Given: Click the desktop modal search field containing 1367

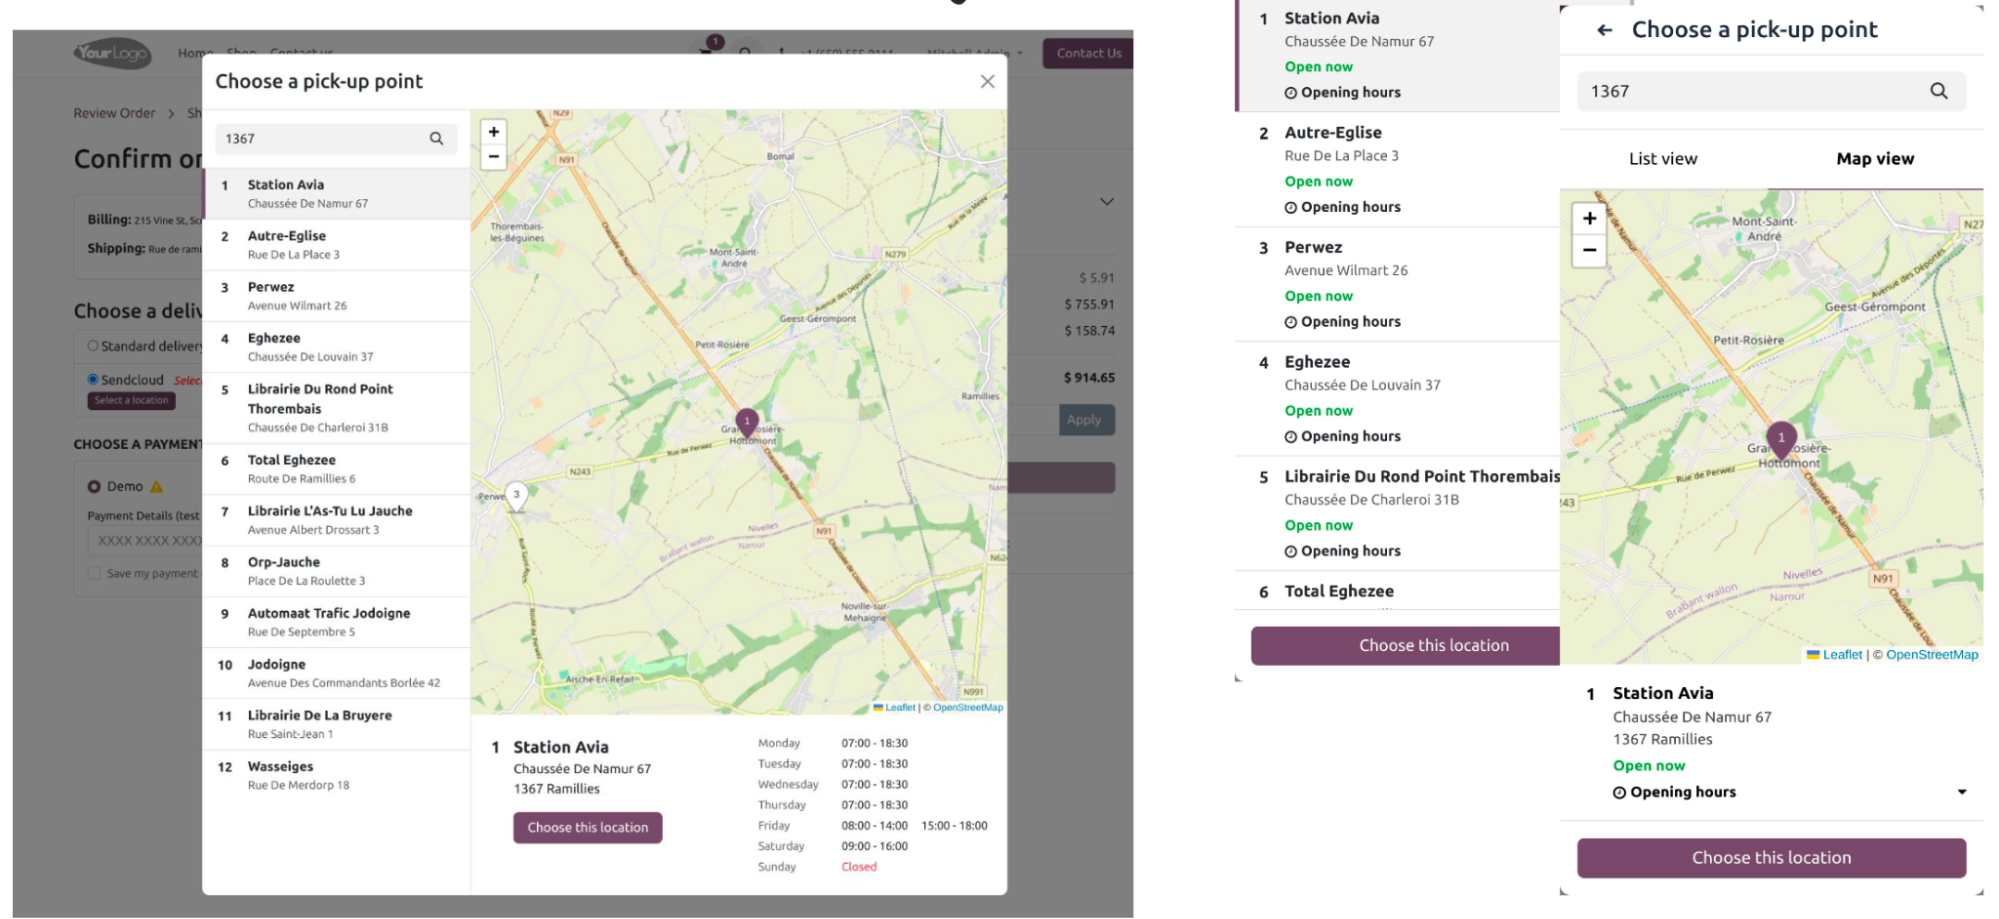Looking at the screenshot, I should [320, 139].
